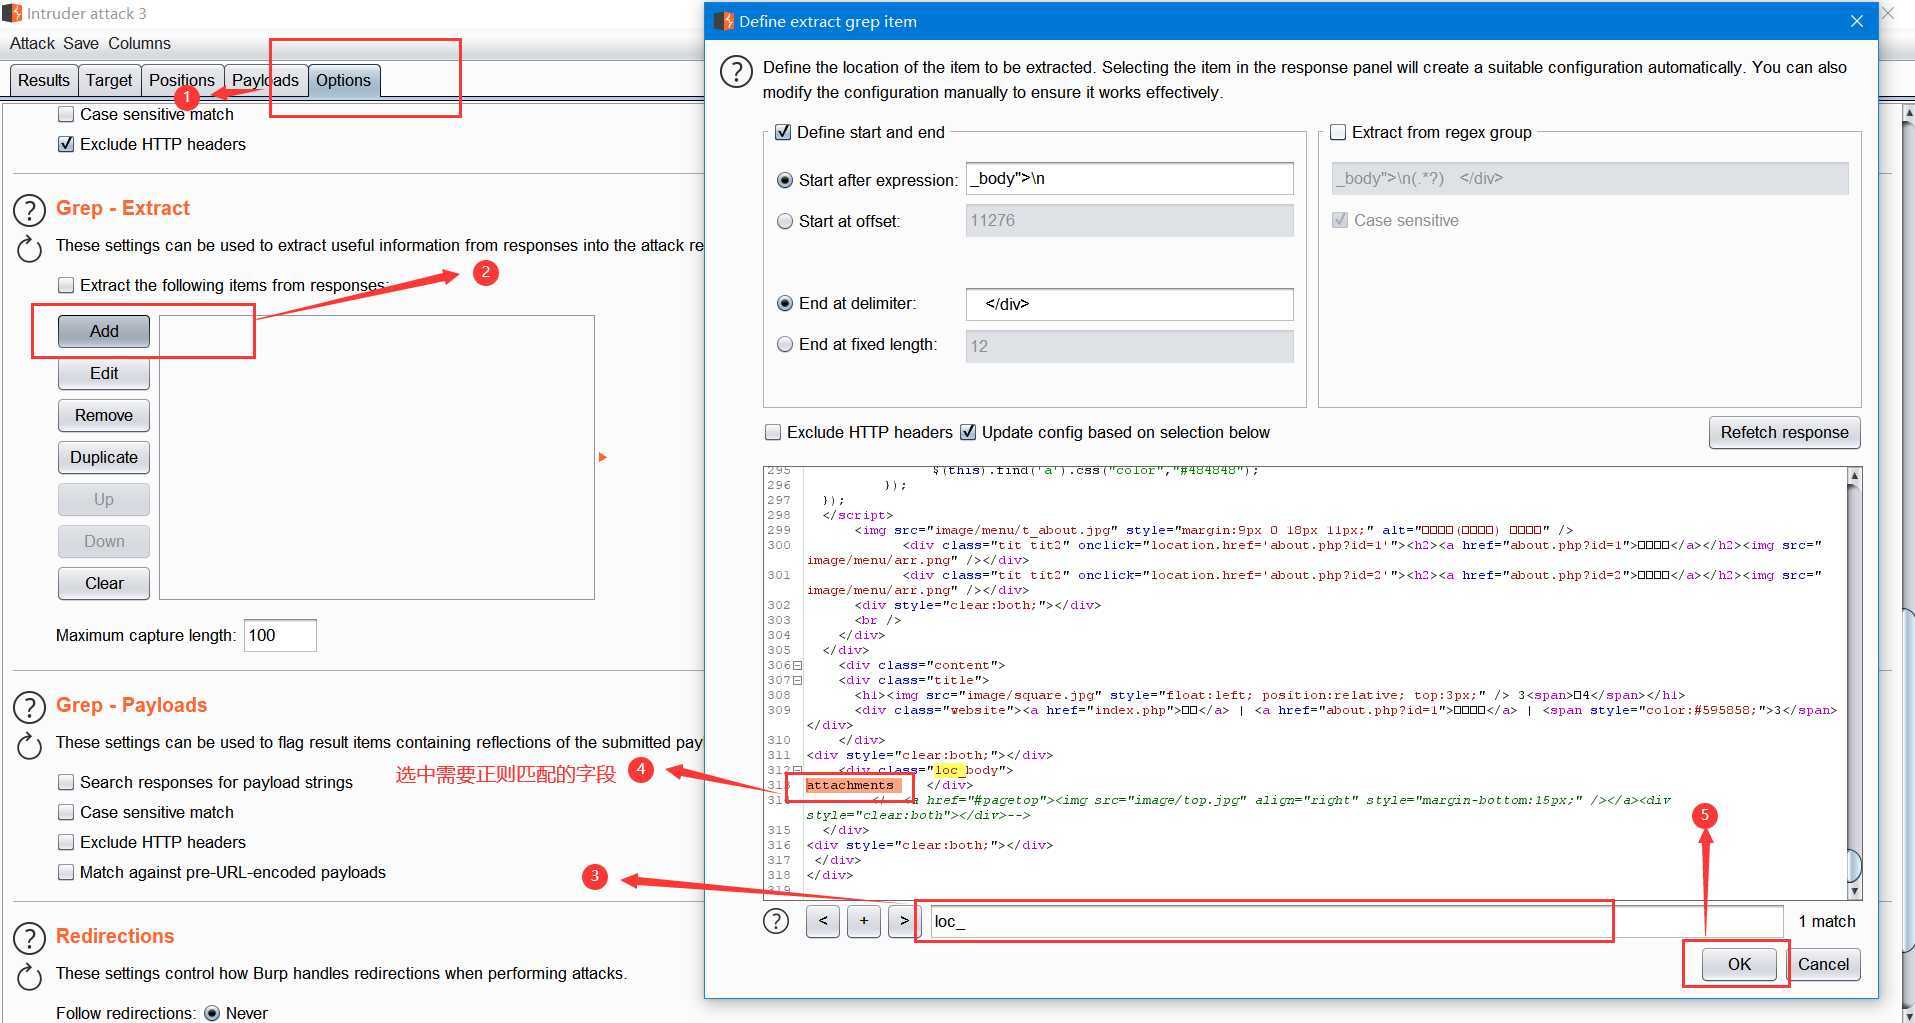Switch to the Results tab
Screen dimensions: 1915x1023
(44, 80)
